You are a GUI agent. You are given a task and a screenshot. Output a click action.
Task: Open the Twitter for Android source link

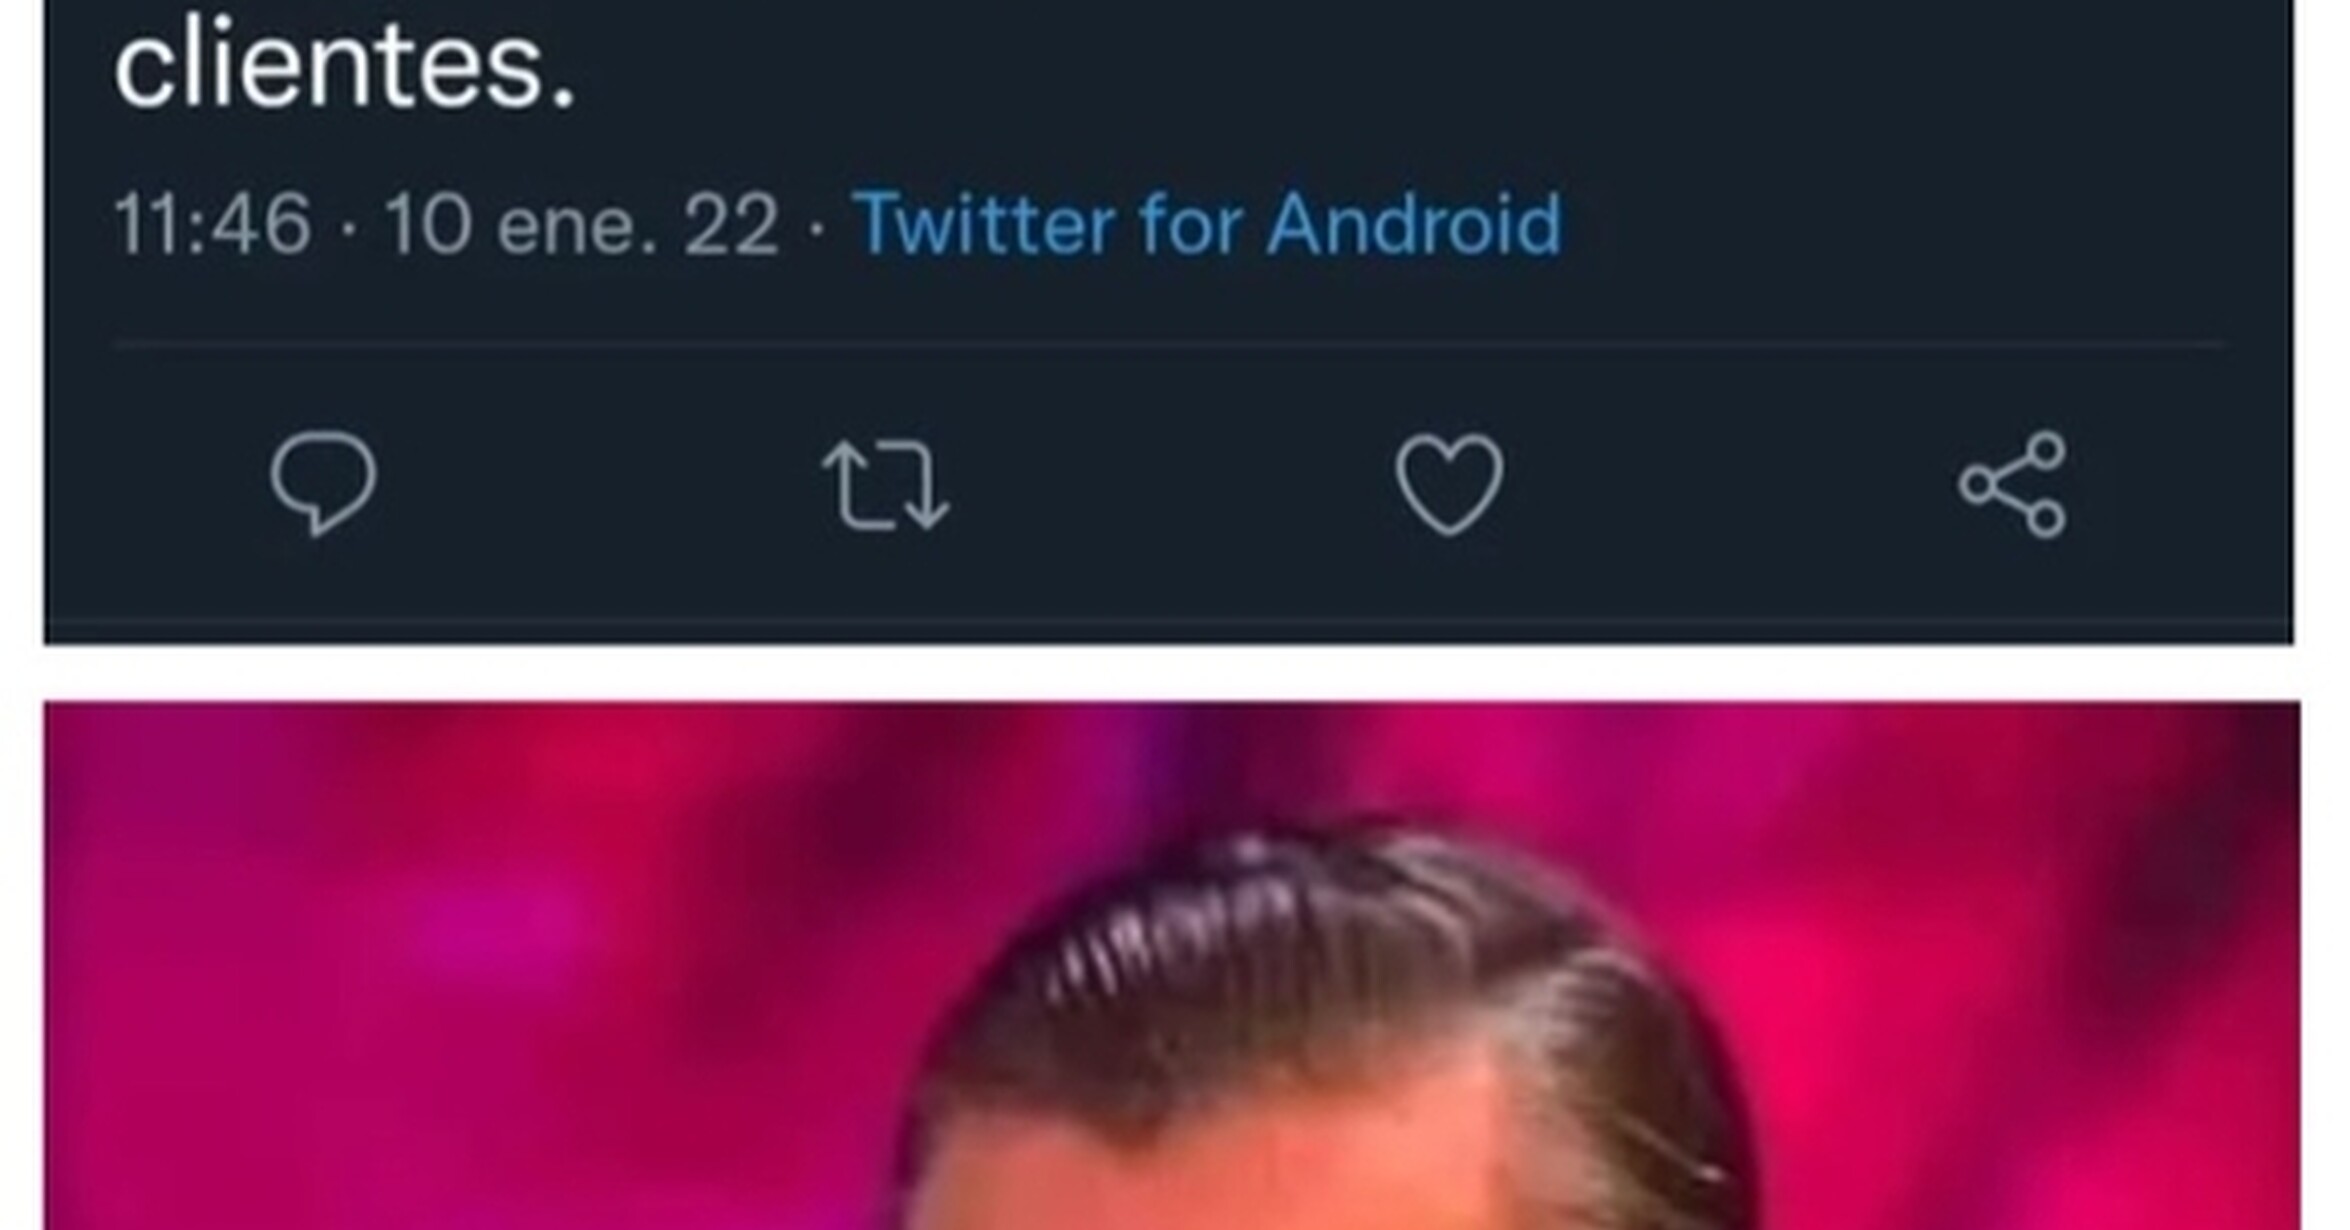click(1206, 224)
